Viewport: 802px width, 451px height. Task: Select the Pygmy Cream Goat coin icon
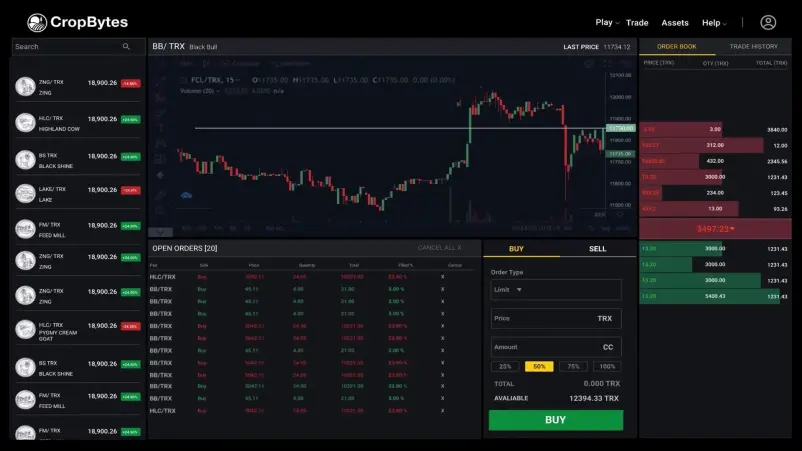[x=25, y=330]
